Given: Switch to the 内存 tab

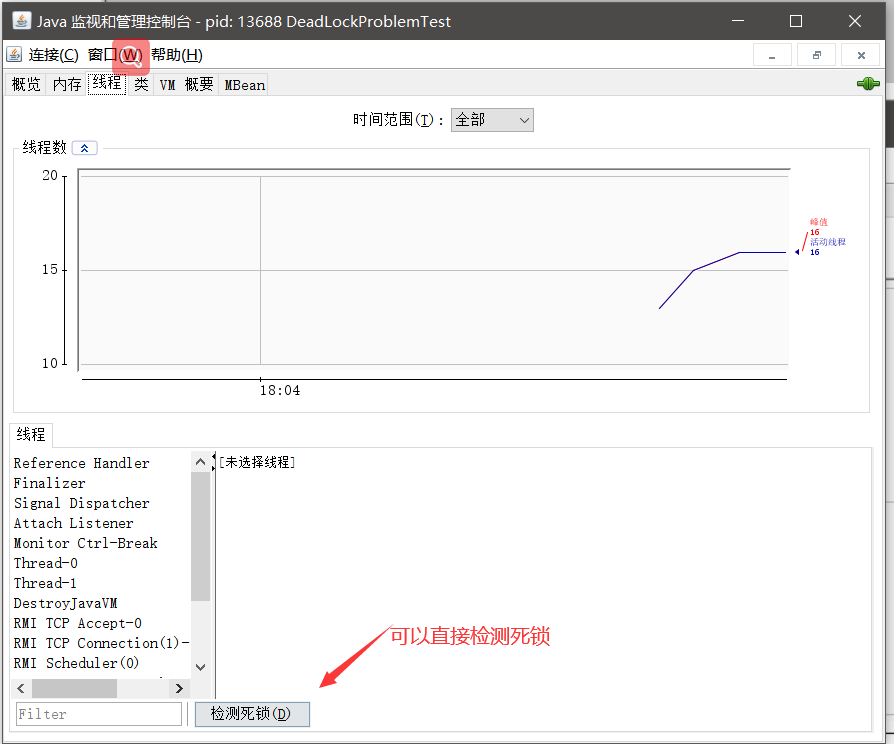Looking at the screenshot, I should click(67, 84).
